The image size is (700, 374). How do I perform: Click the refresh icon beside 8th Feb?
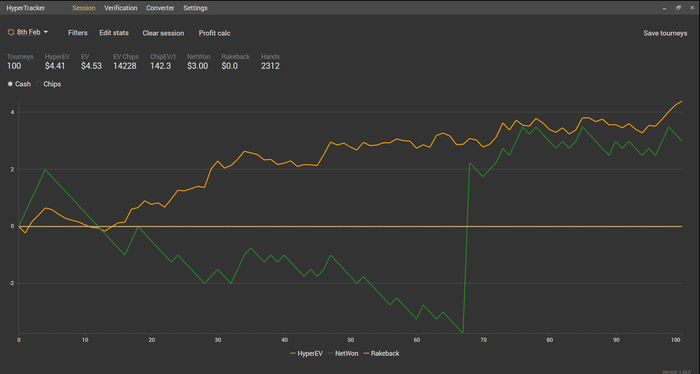[11, 32]
